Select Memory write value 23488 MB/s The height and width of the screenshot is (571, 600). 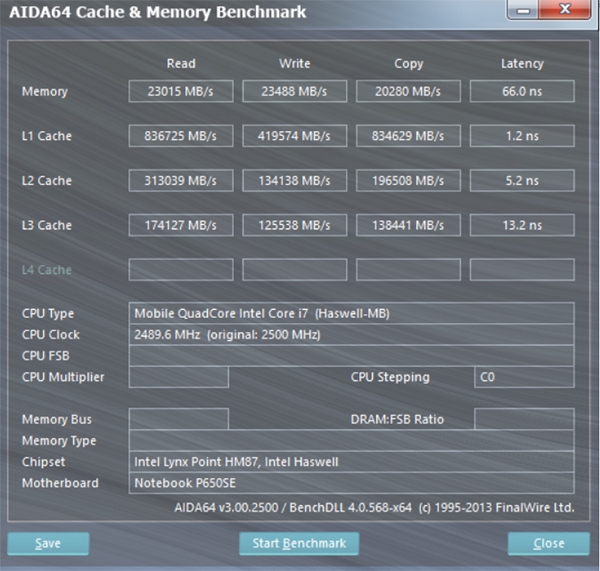295,91
